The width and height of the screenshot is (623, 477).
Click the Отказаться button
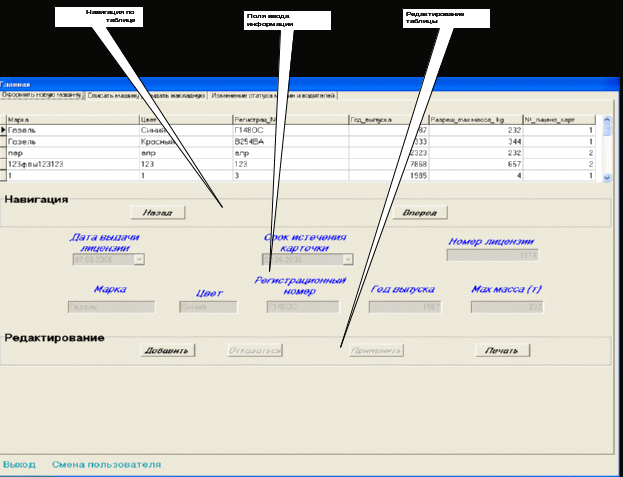[255, 350]
